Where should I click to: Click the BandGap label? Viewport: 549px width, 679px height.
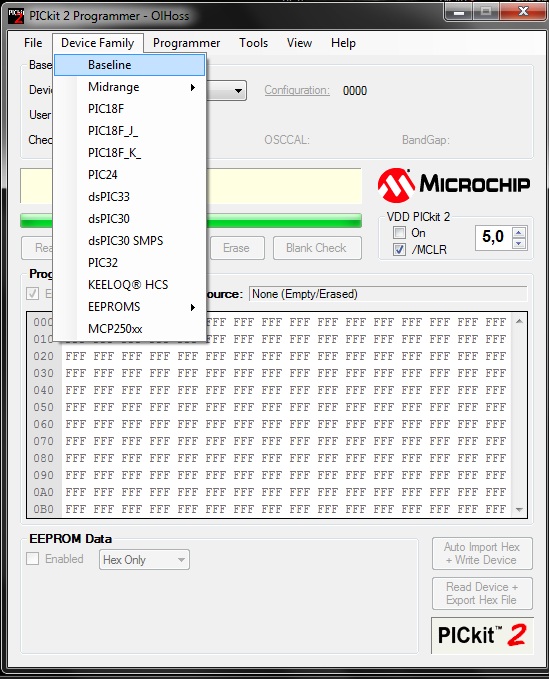[426, 140]
